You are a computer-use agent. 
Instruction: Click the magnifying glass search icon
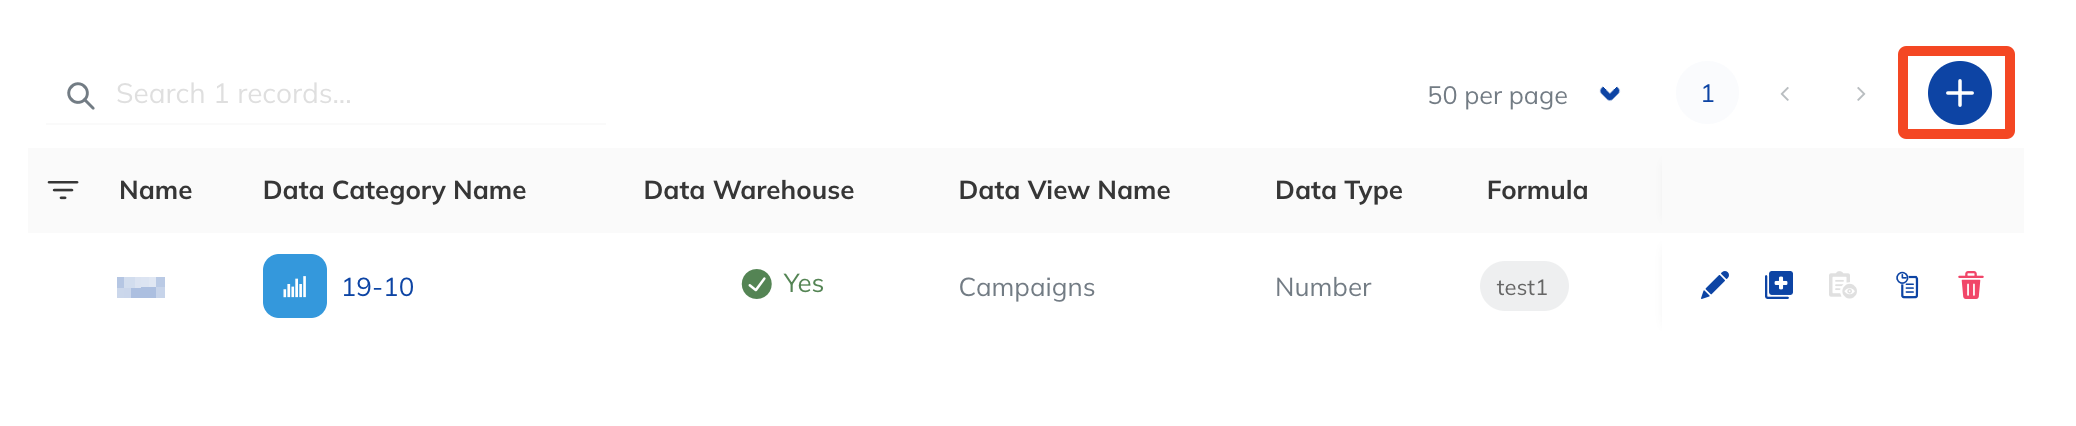[80, 96]
